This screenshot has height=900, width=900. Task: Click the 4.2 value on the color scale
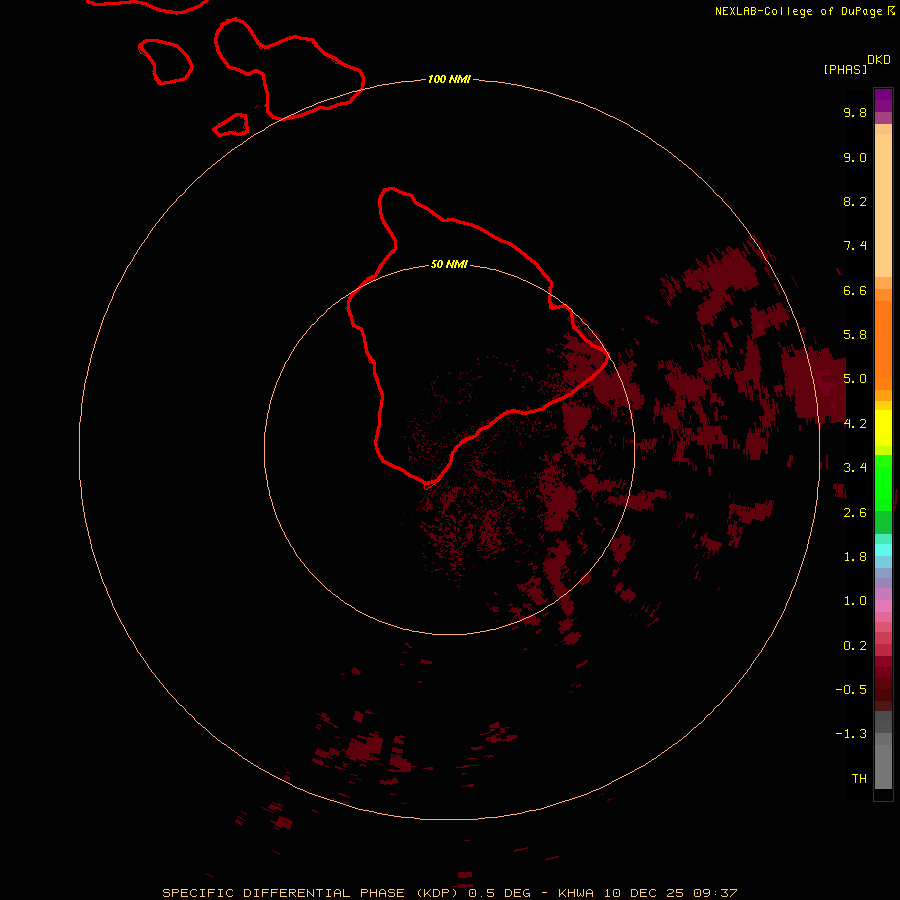[855, 424]
